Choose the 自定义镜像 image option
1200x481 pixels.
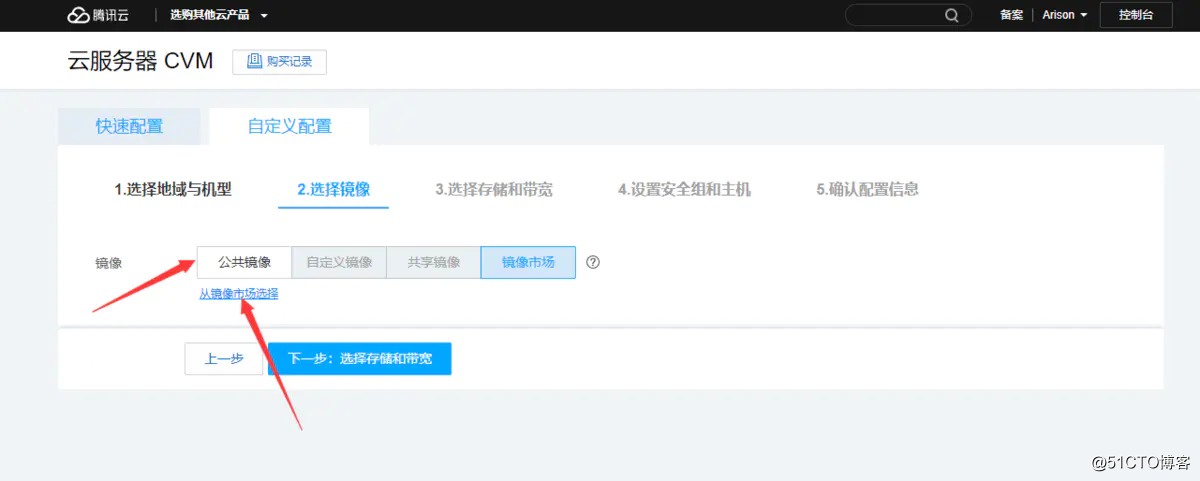point(339,262)
